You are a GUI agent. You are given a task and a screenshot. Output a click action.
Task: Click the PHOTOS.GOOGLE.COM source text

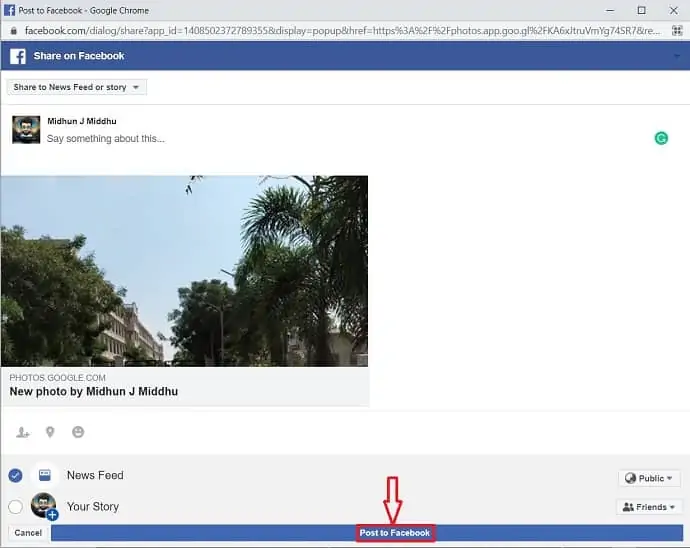[x=58, y=378]
